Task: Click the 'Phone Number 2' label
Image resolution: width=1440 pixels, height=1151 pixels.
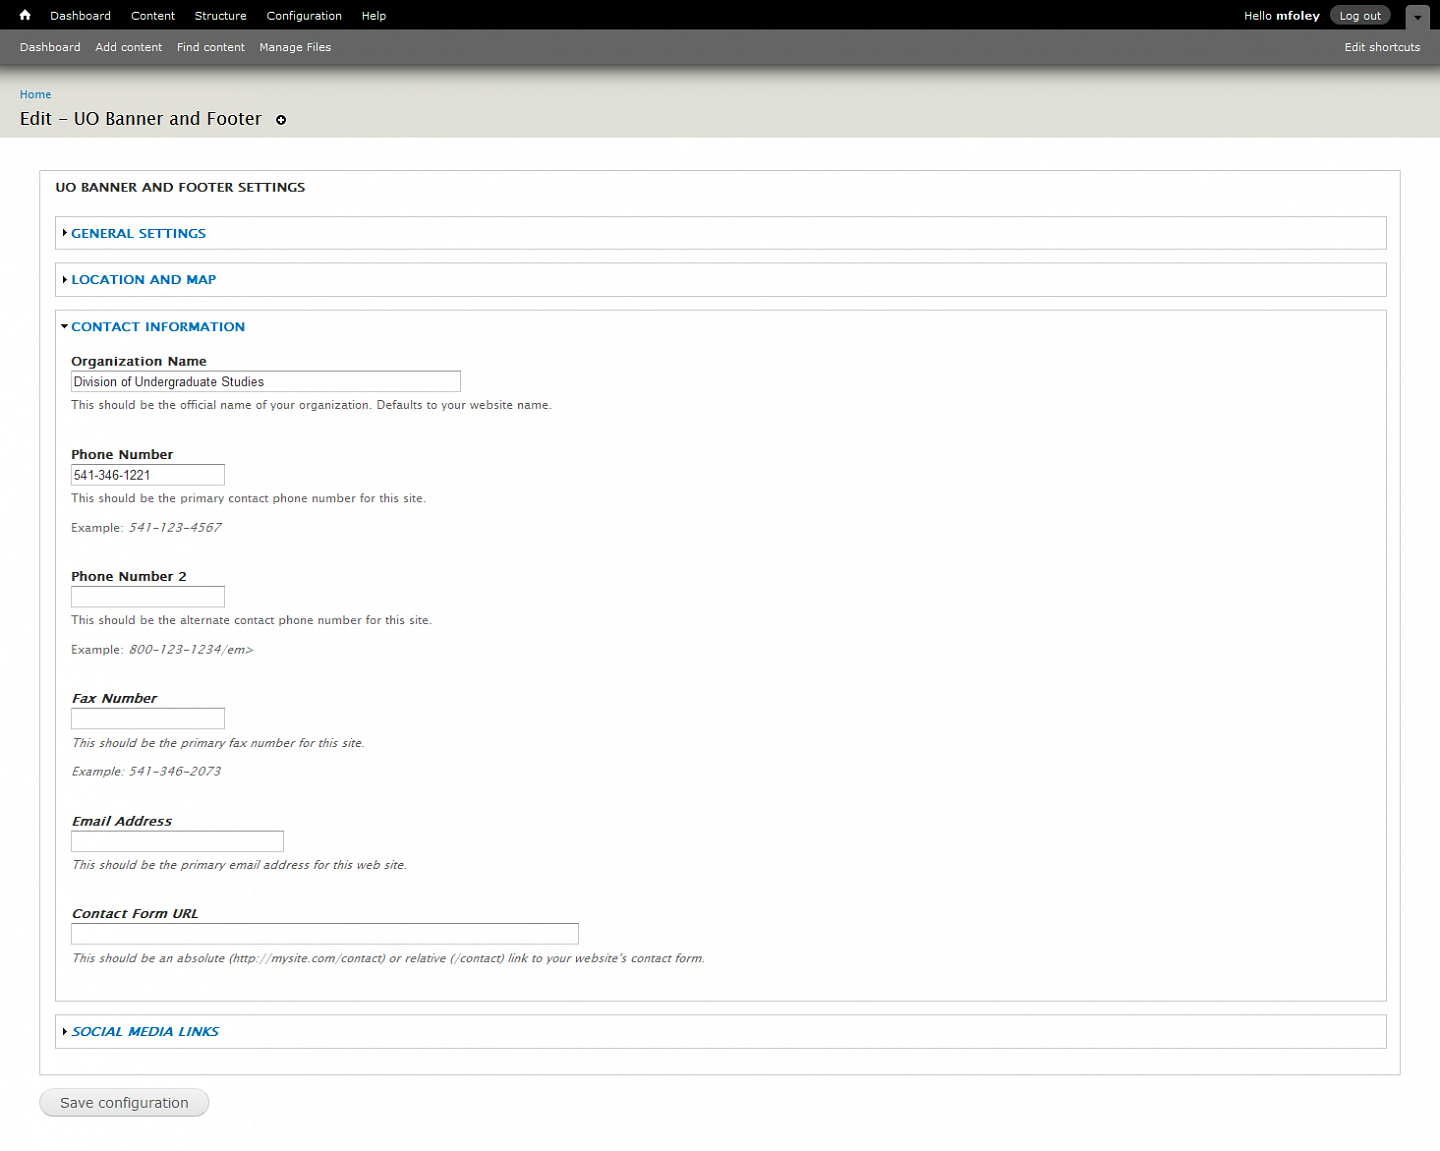Action: [129, 577]
